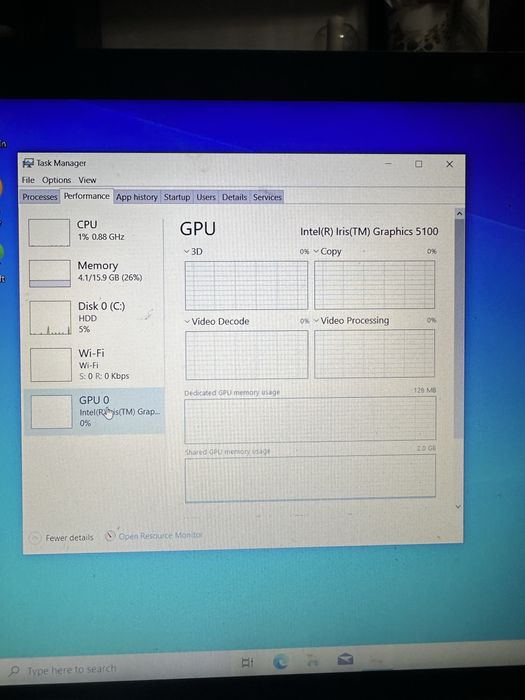
Task: Click the Open Resource Monitor gauge icon
Action: 110,535
